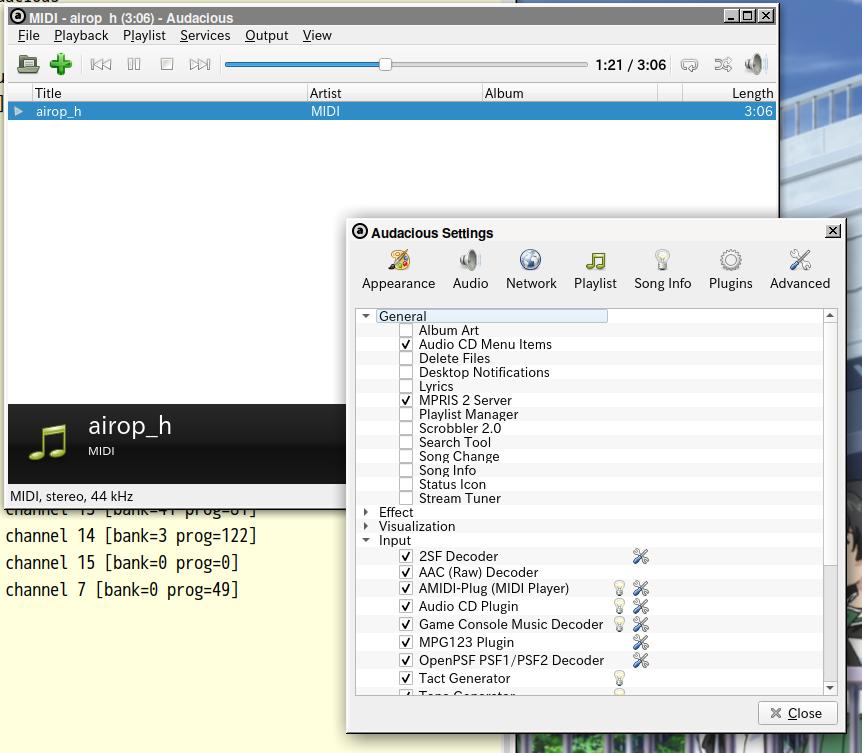
Task: Open the Playback menu
Action: point(81,35)
